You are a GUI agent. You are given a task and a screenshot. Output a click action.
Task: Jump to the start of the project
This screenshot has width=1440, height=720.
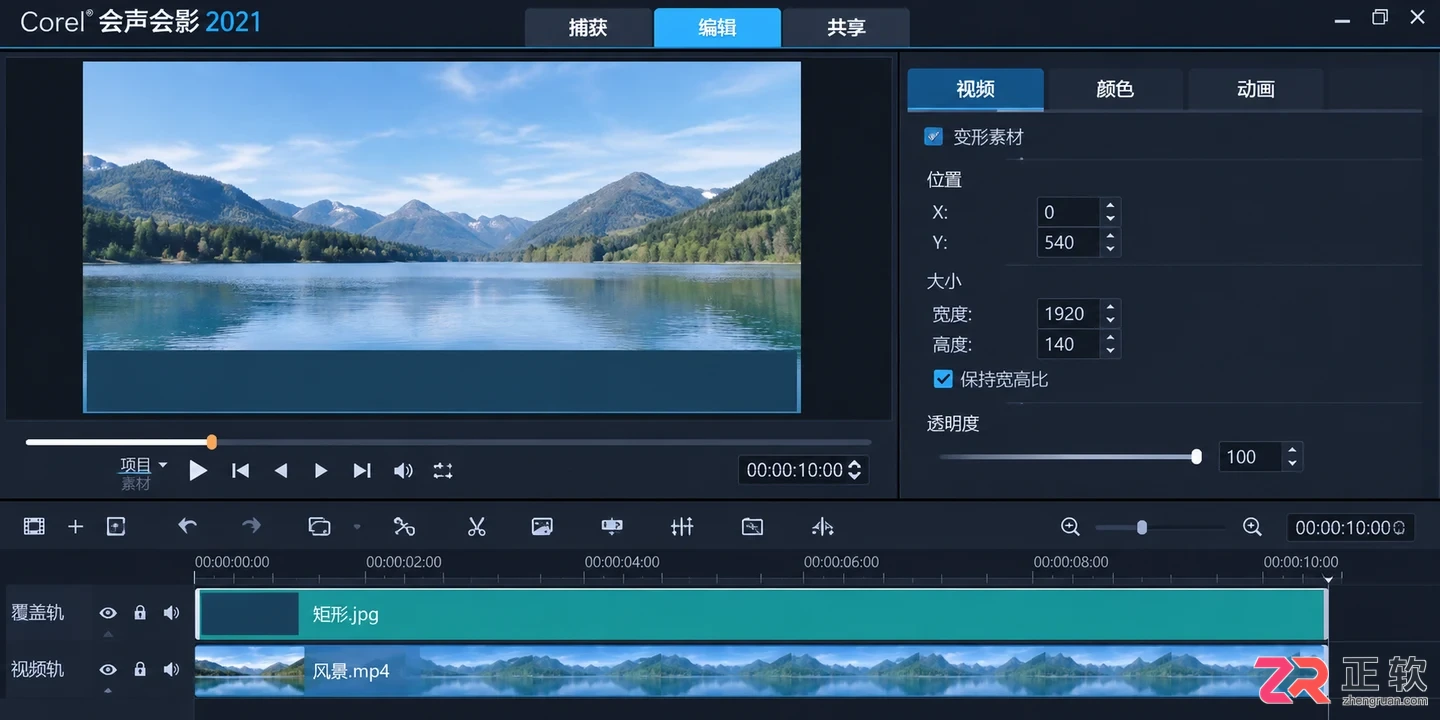click(240, 470)
